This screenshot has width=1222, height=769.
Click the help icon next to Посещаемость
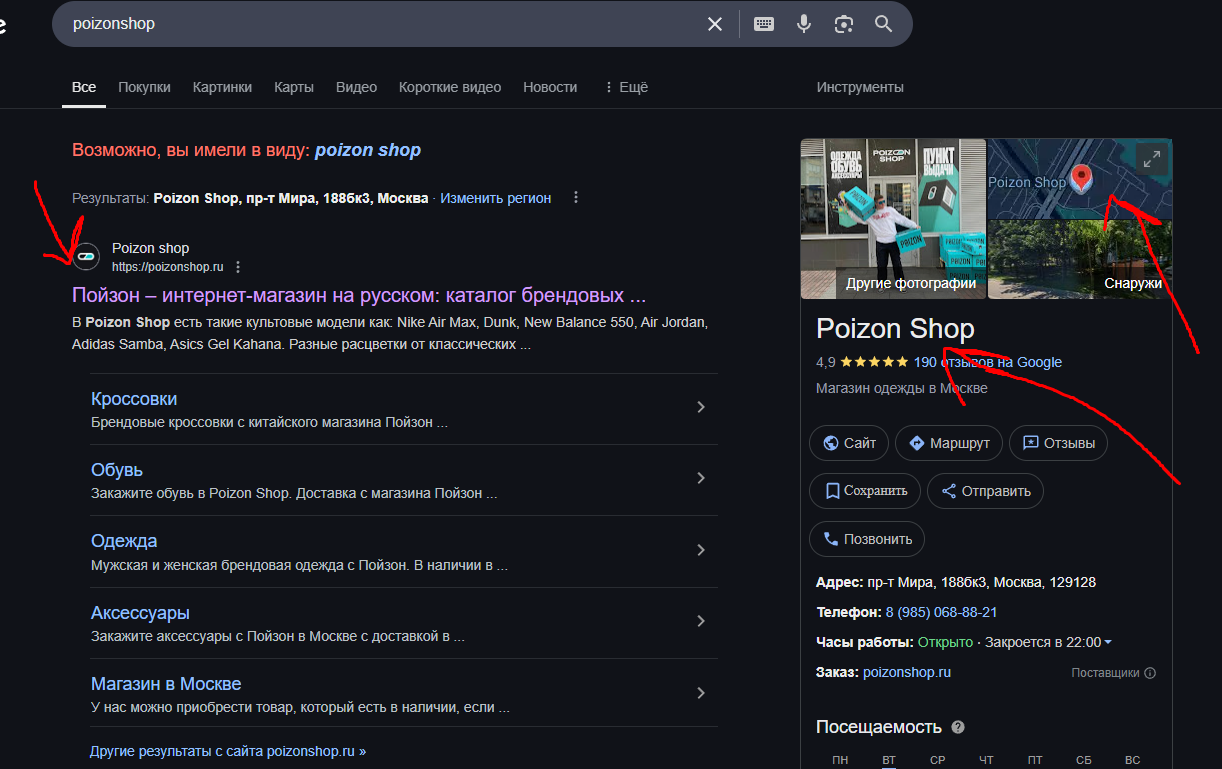coord(958,727)
